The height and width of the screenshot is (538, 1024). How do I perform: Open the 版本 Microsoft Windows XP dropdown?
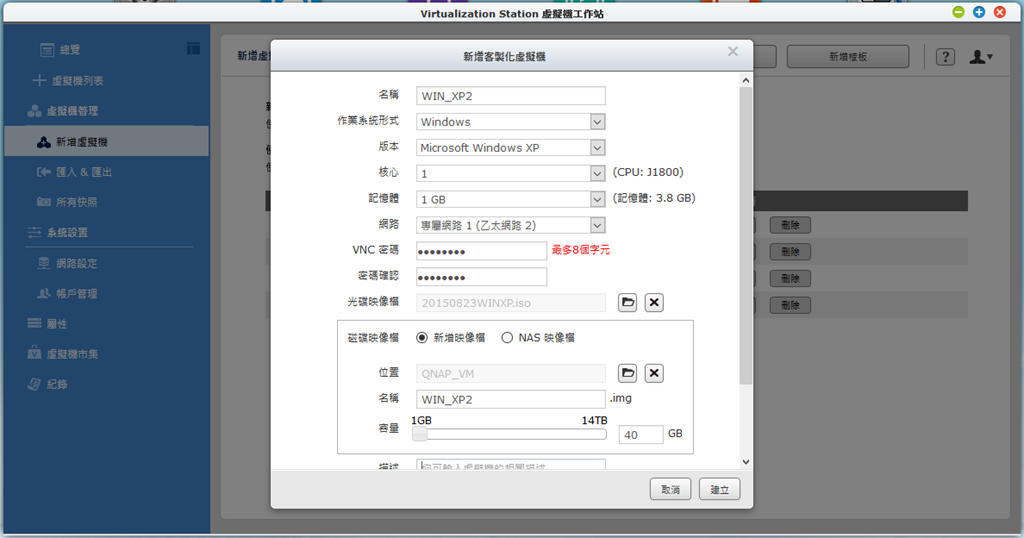(511, 148)
